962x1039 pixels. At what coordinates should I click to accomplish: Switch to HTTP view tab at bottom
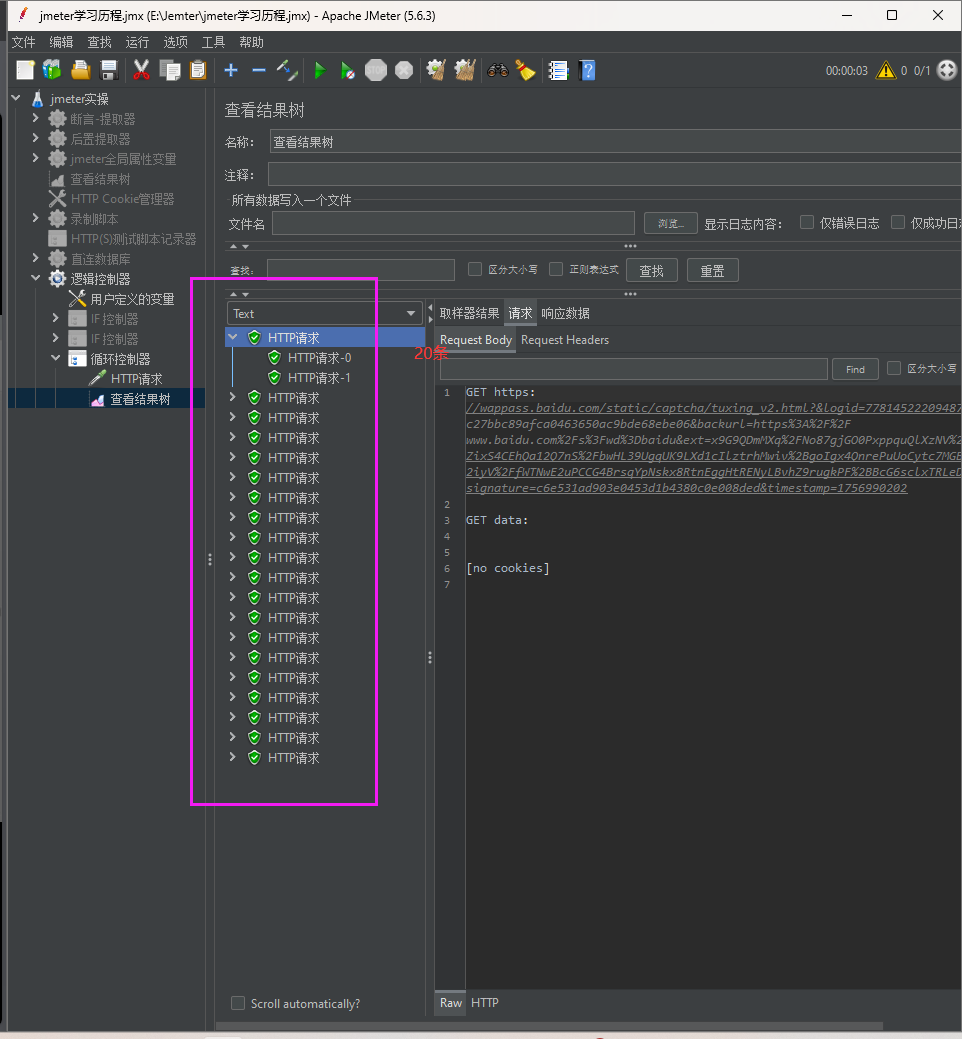click(x=484, y=1003)
